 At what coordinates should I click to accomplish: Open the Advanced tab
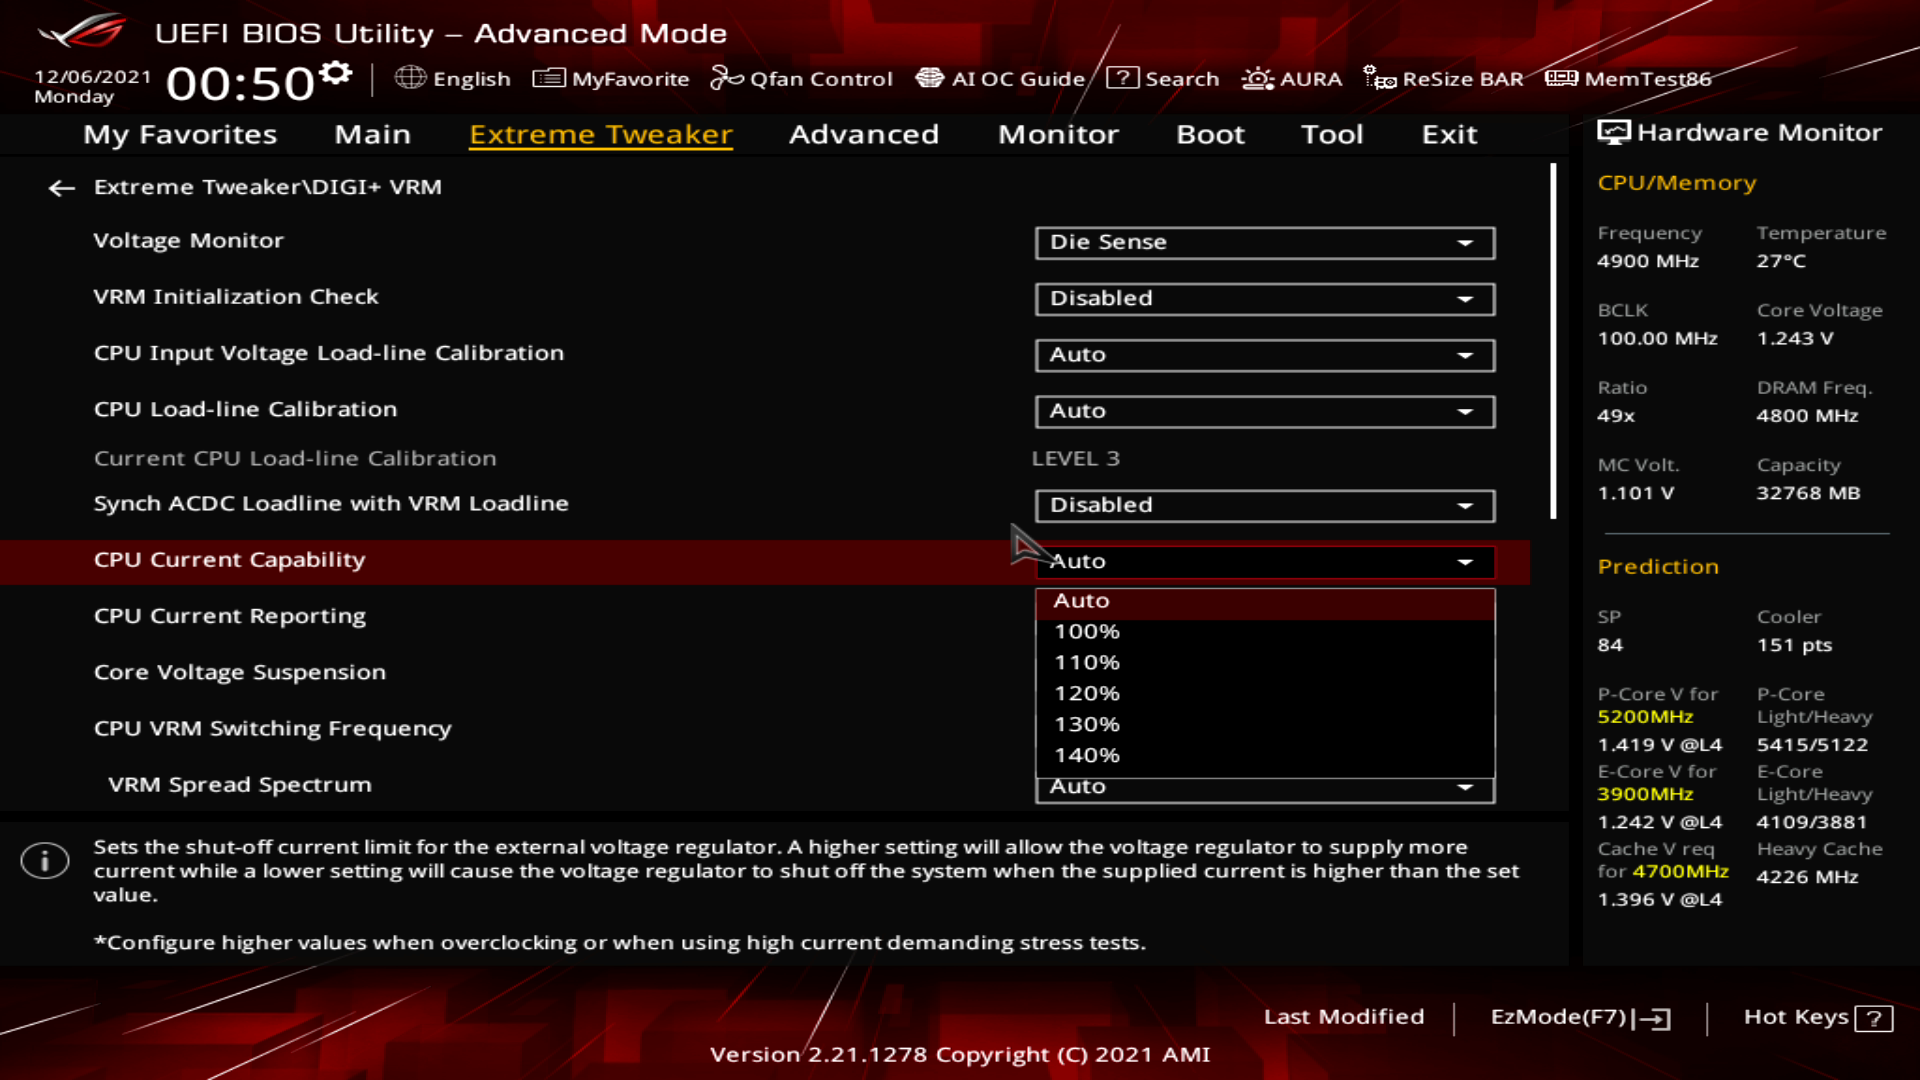click(x=863, y=135)
